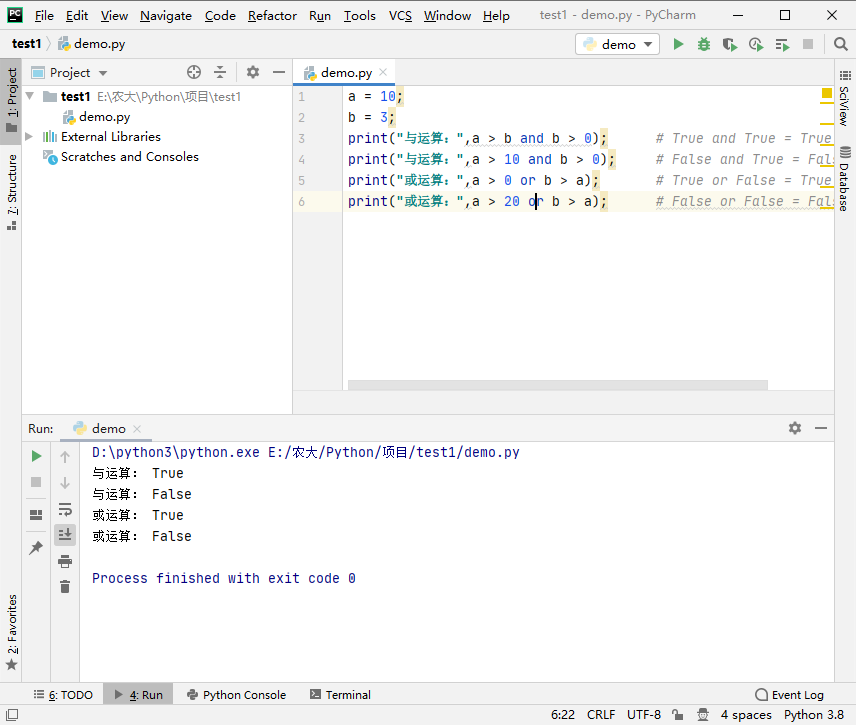Viewport: 856px width, 725px height.
Task: Start debugging with the green bug icon
Action: (x=704, y=44)
